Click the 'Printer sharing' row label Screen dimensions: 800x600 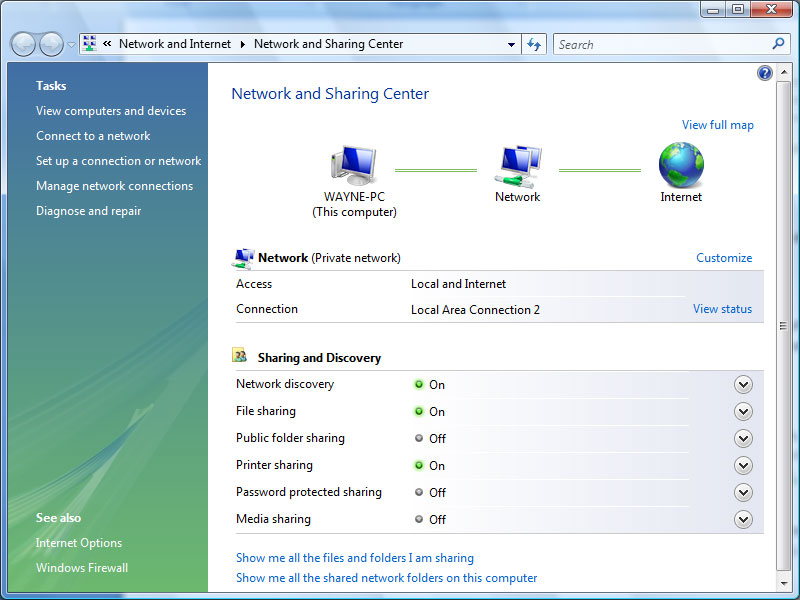(x=274, y=465)
